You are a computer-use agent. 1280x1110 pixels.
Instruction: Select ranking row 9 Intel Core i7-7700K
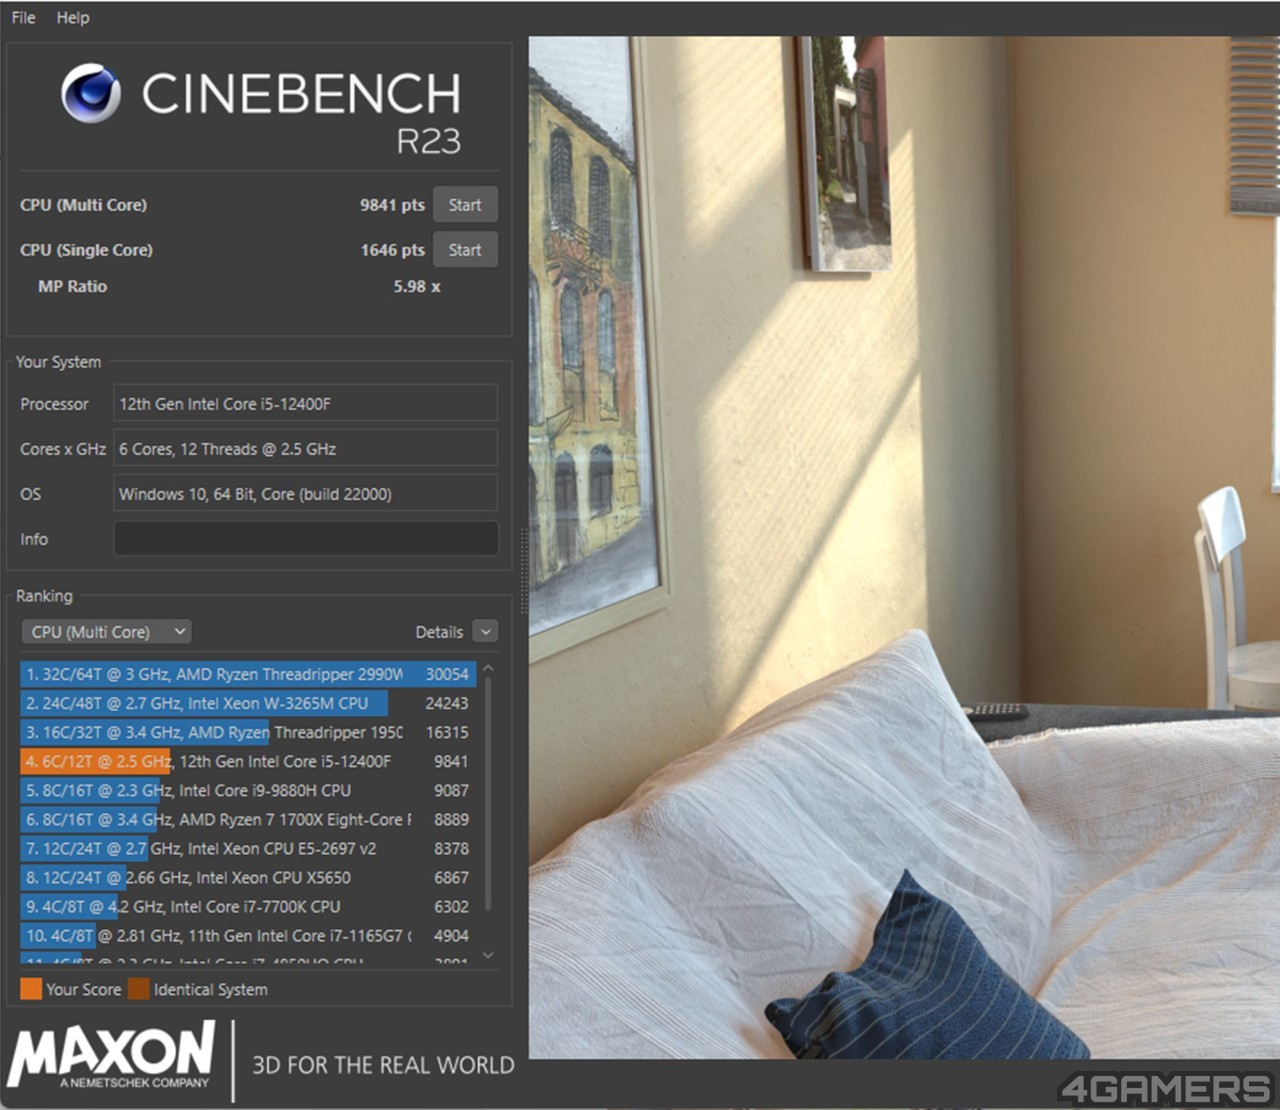246,906
